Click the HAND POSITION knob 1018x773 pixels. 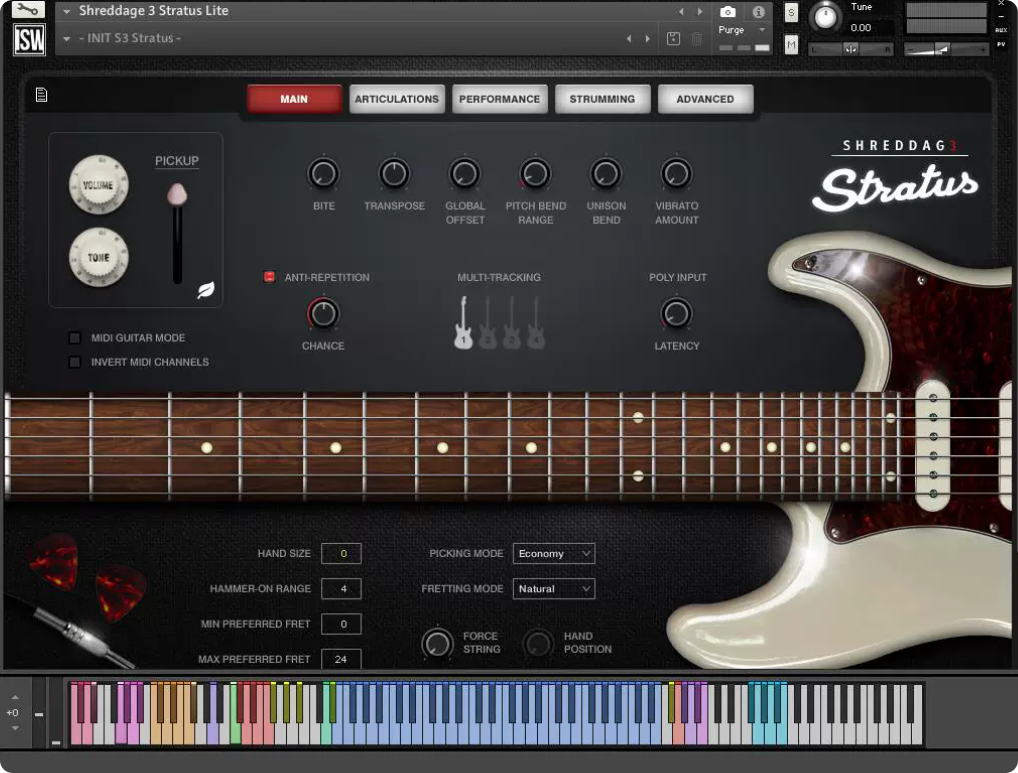(538, 643)
